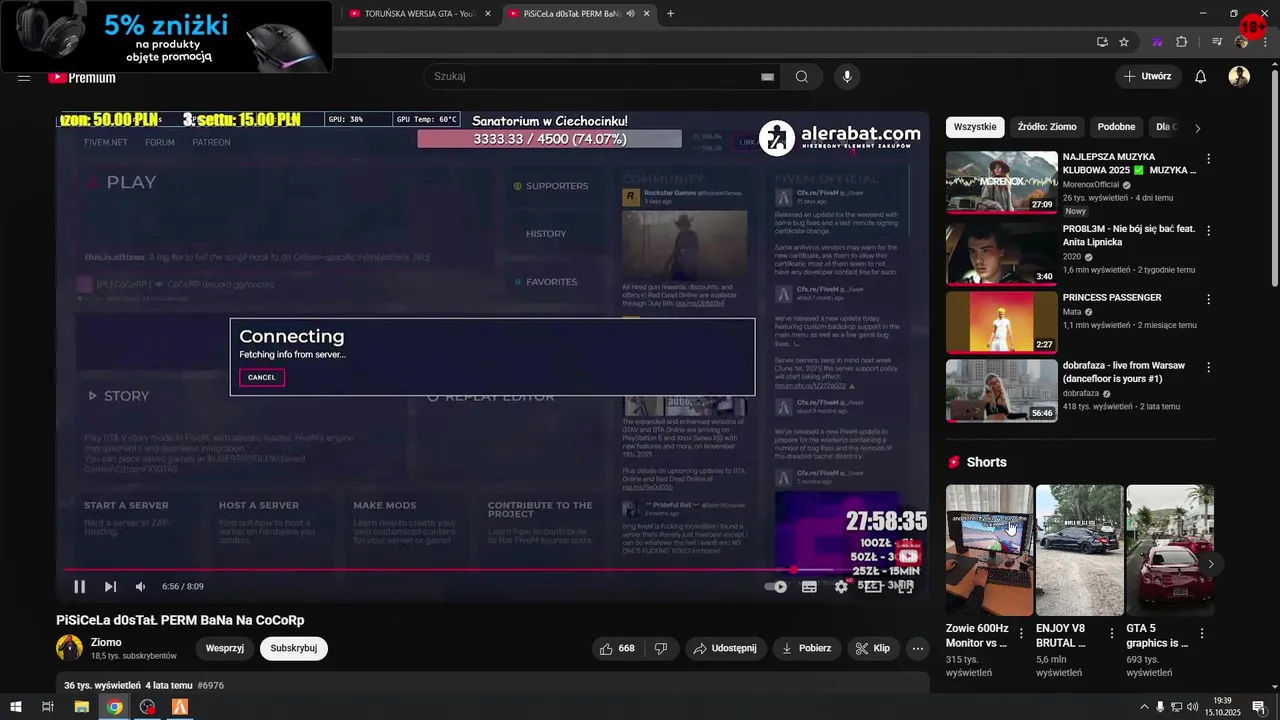Open options for ENJOY V8 BRUTAL short
Viewport: 1280px width, 720px height.
(1111, 633)
